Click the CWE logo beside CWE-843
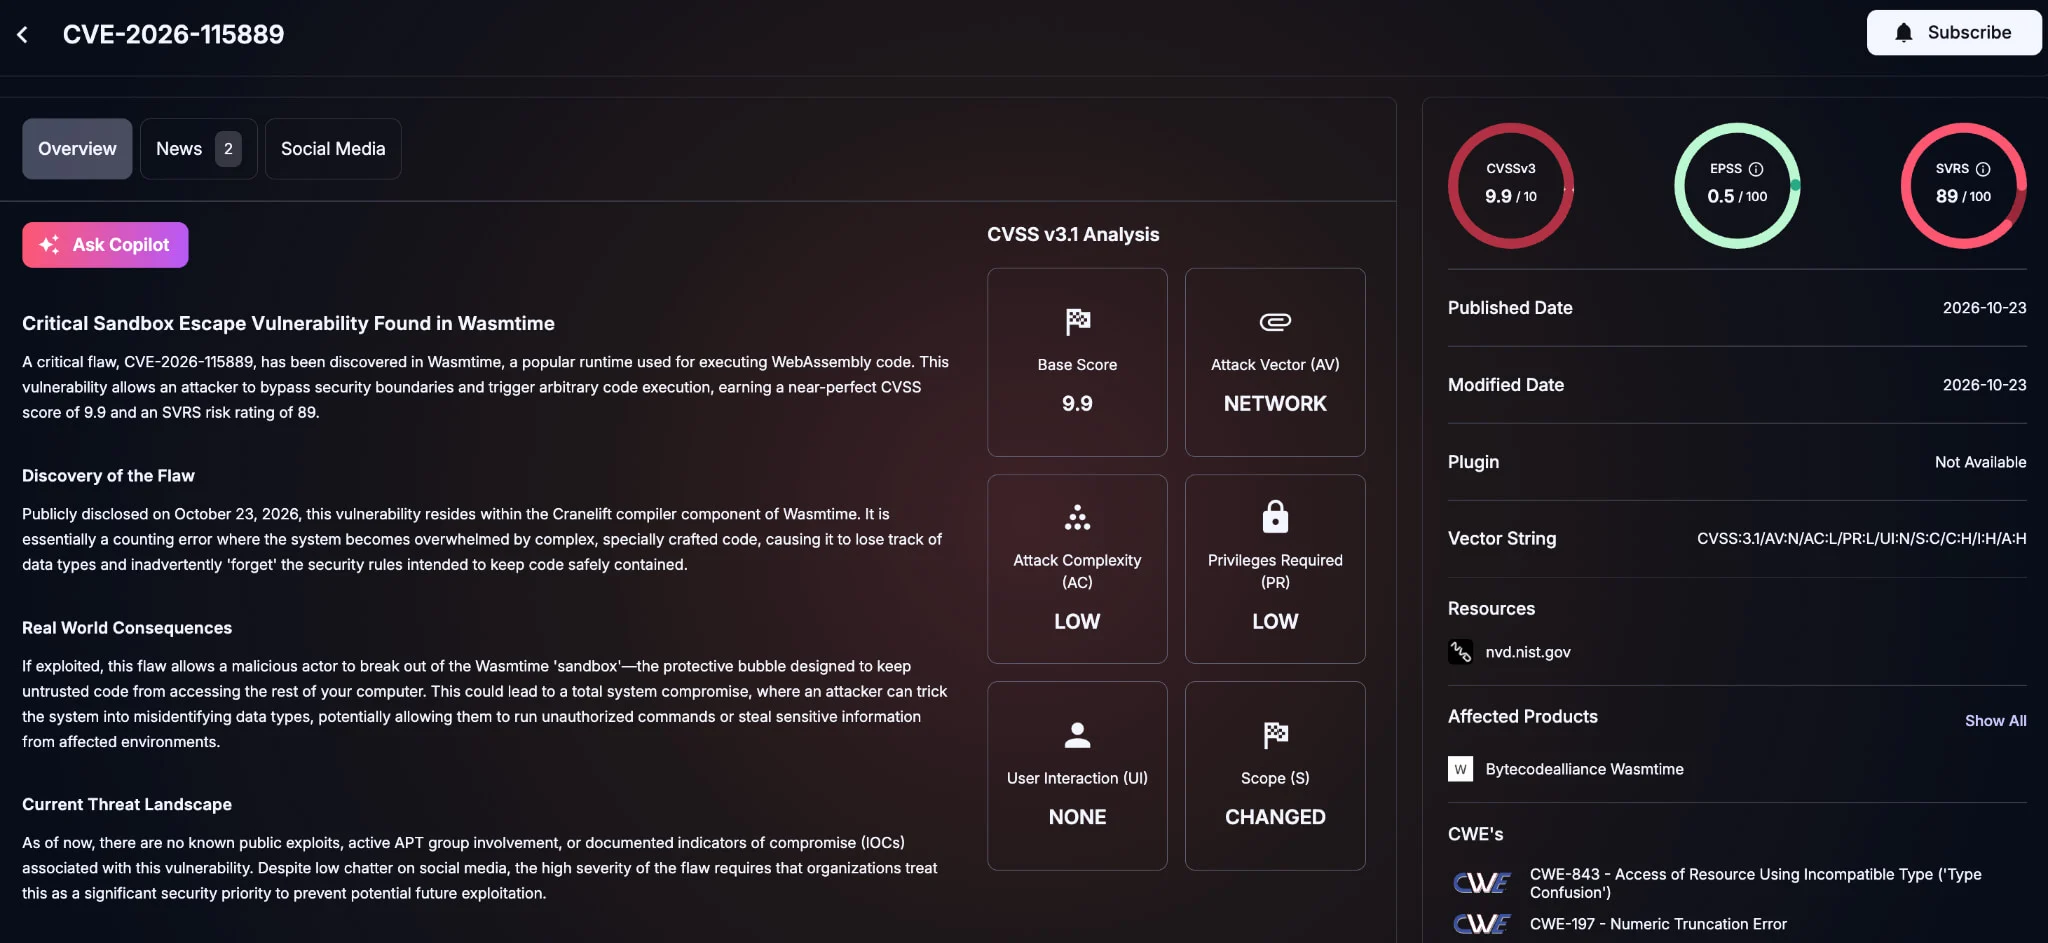The width and height of the screenshot is (2048, 943). [1482, 883]
